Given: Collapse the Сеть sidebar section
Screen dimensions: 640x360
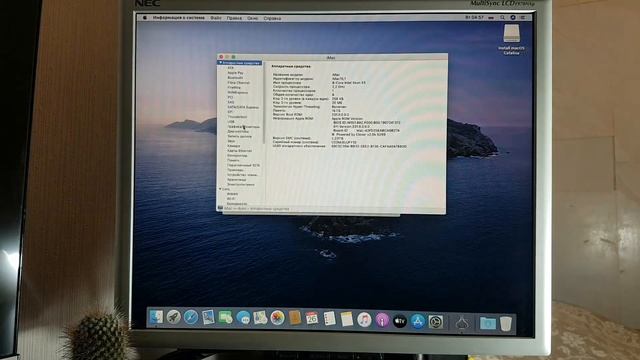Looking at the screenshot, I should (220, 189).
